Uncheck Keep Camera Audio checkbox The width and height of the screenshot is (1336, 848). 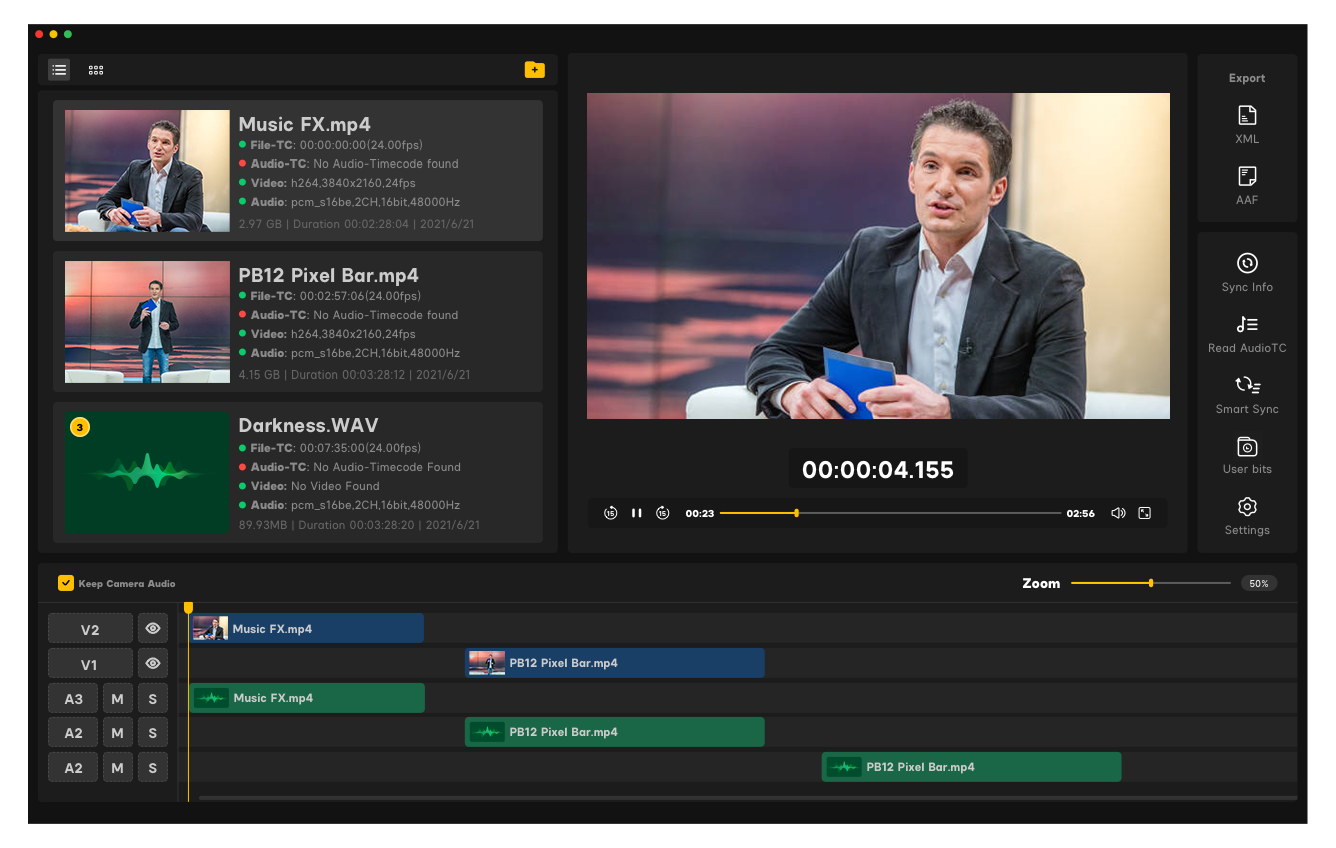coord(66,583)
